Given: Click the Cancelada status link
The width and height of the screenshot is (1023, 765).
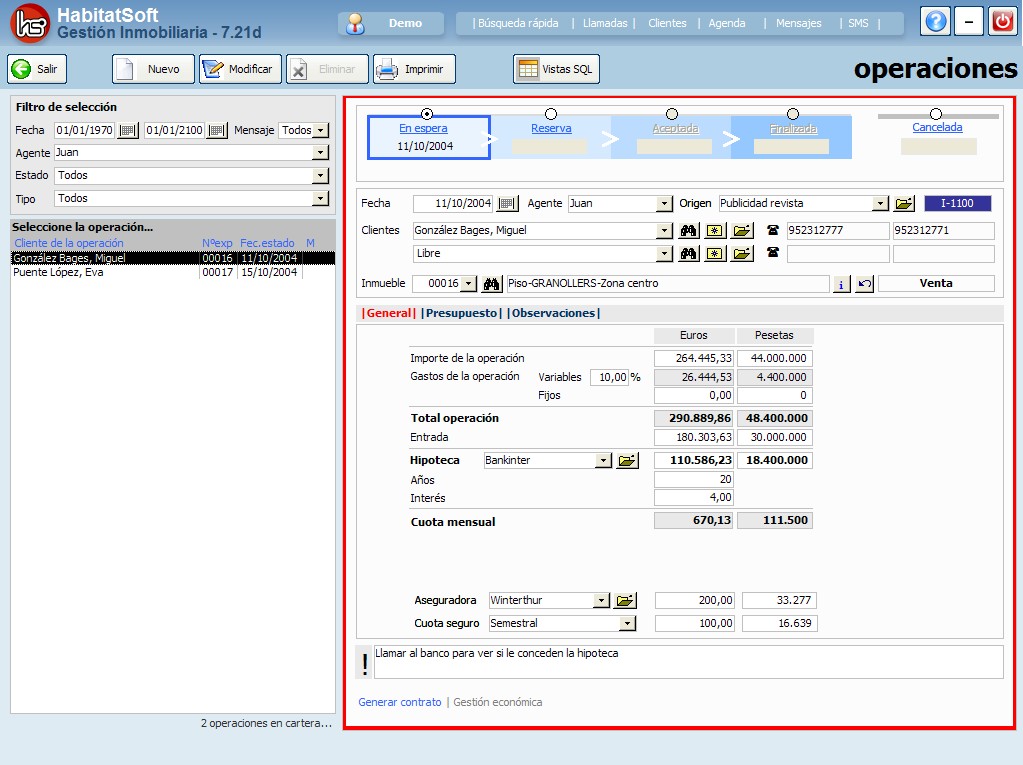Looking at the screenshot, I should [x=937, y=127].
